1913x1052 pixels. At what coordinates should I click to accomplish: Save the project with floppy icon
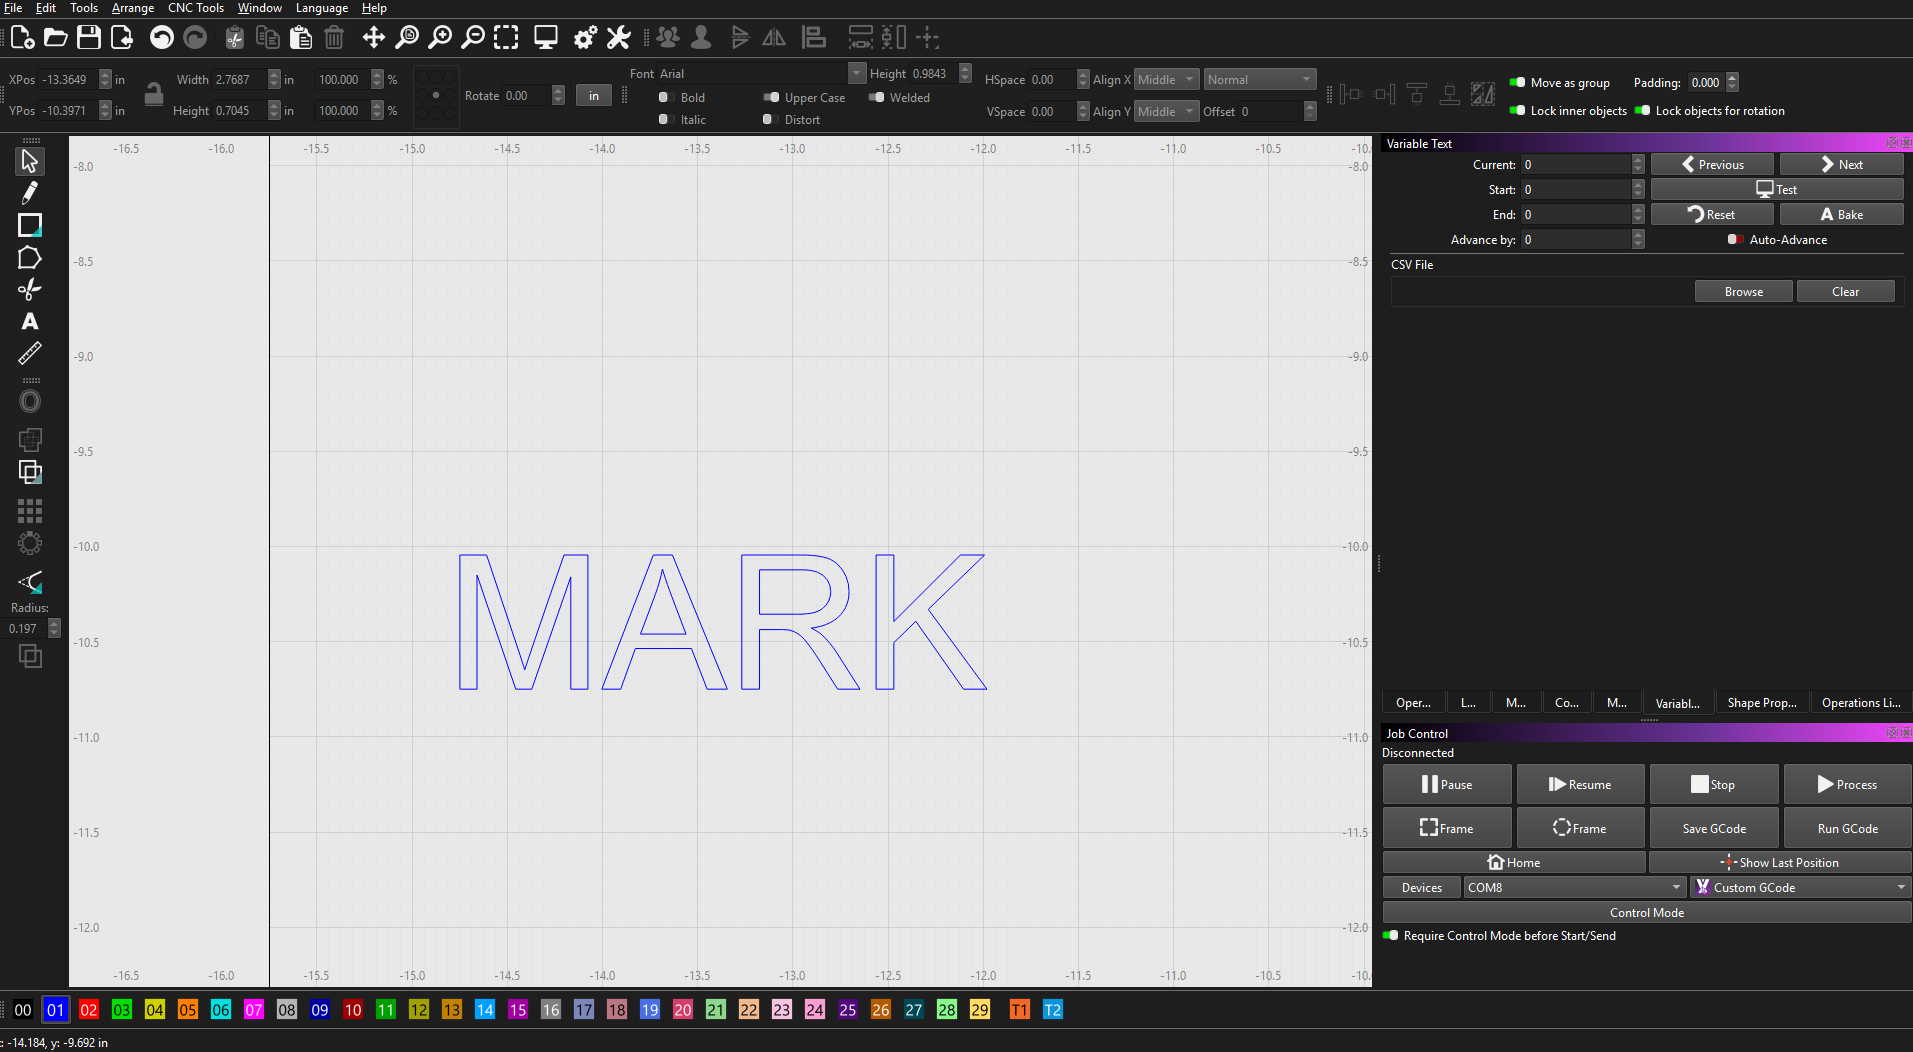coord(89,38)
